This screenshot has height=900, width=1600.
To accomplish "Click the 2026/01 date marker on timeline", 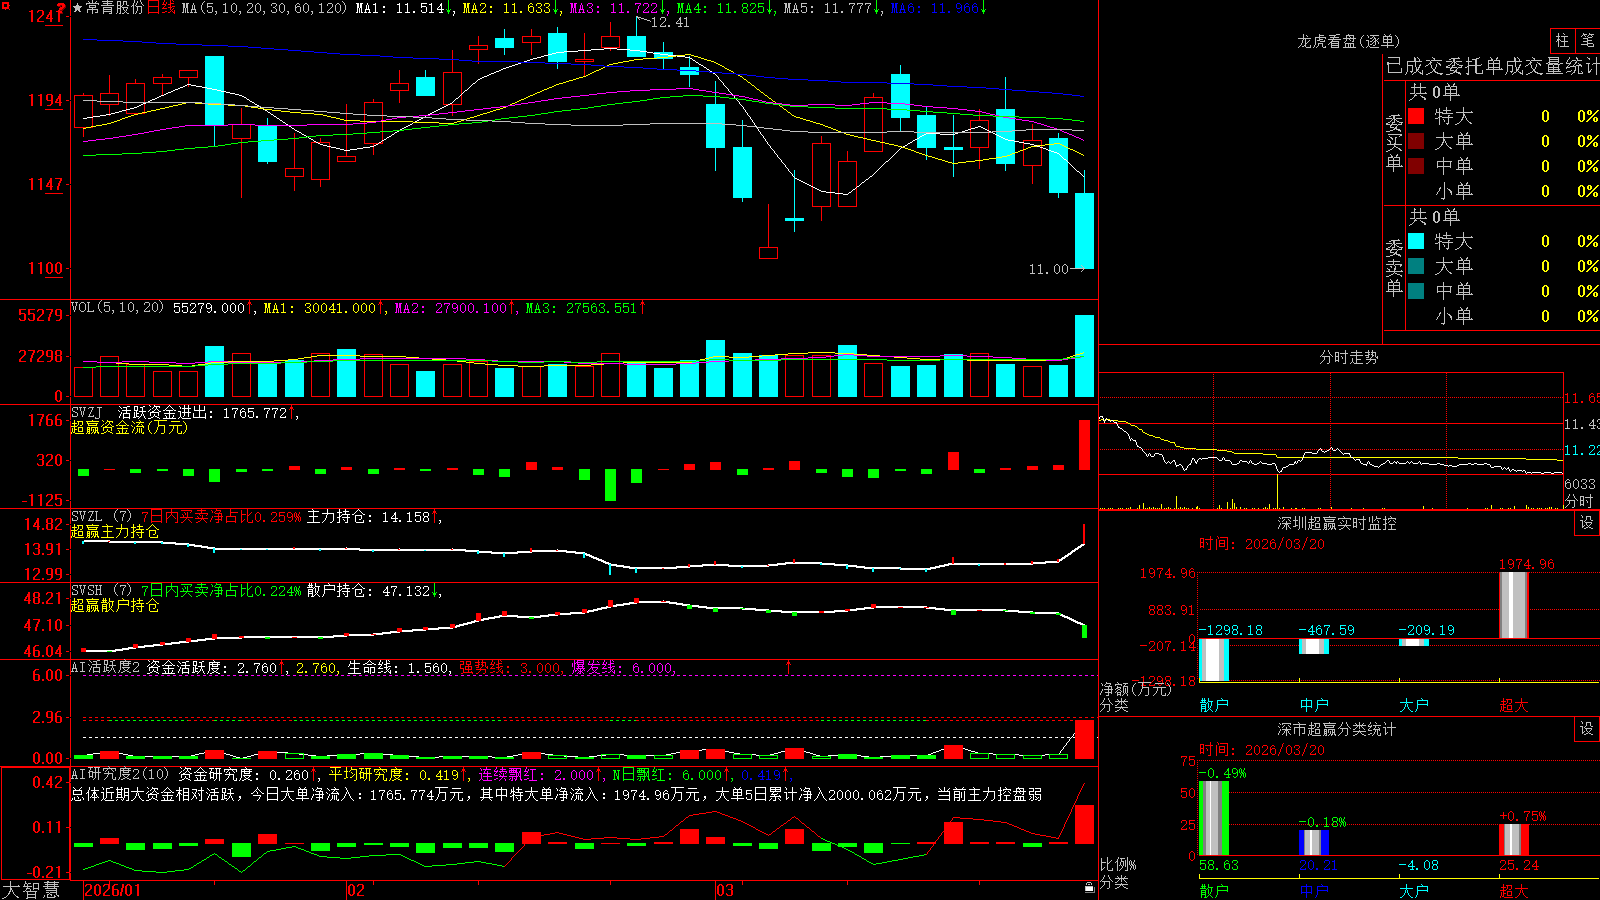I will click(113, 890).
